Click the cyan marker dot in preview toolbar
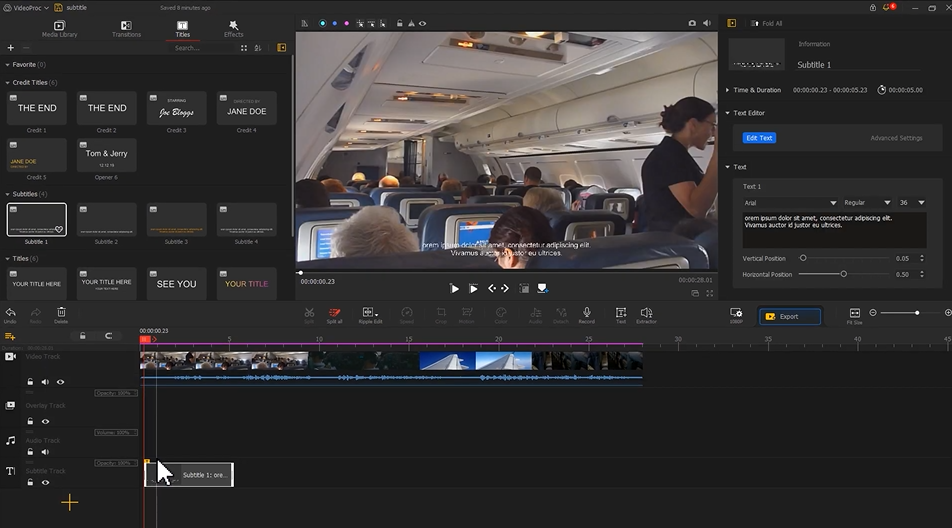 pos(322,24)
